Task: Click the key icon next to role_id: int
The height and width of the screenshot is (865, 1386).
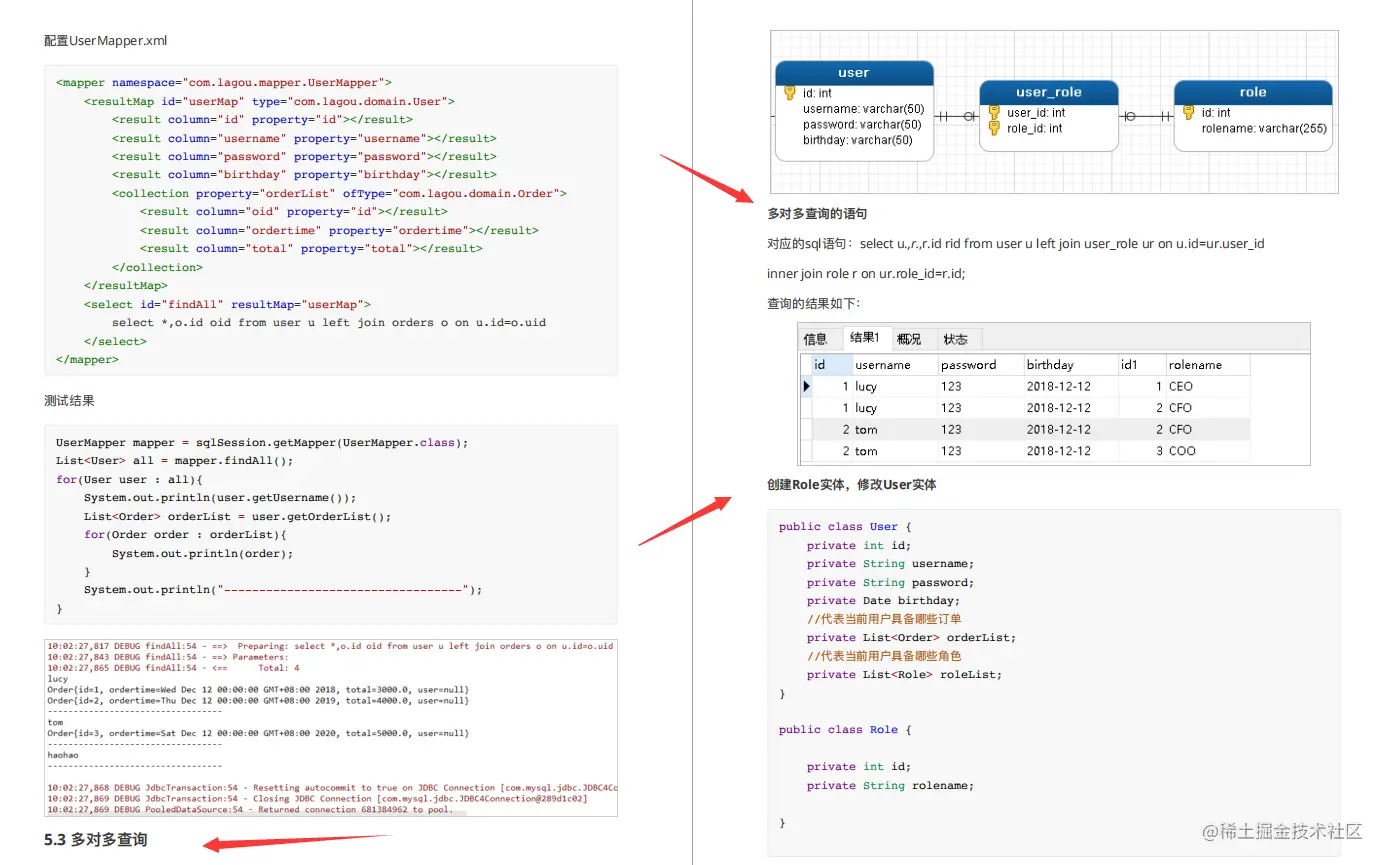Action: 994,128
